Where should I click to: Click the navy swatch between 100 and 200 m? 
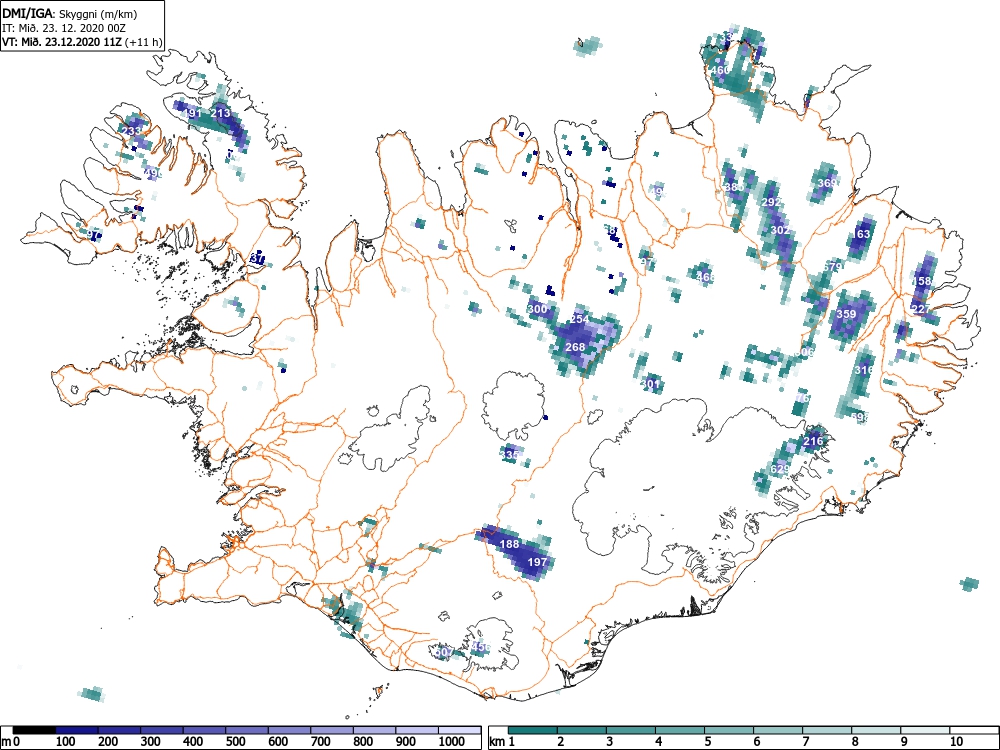(x=77, y=730)
